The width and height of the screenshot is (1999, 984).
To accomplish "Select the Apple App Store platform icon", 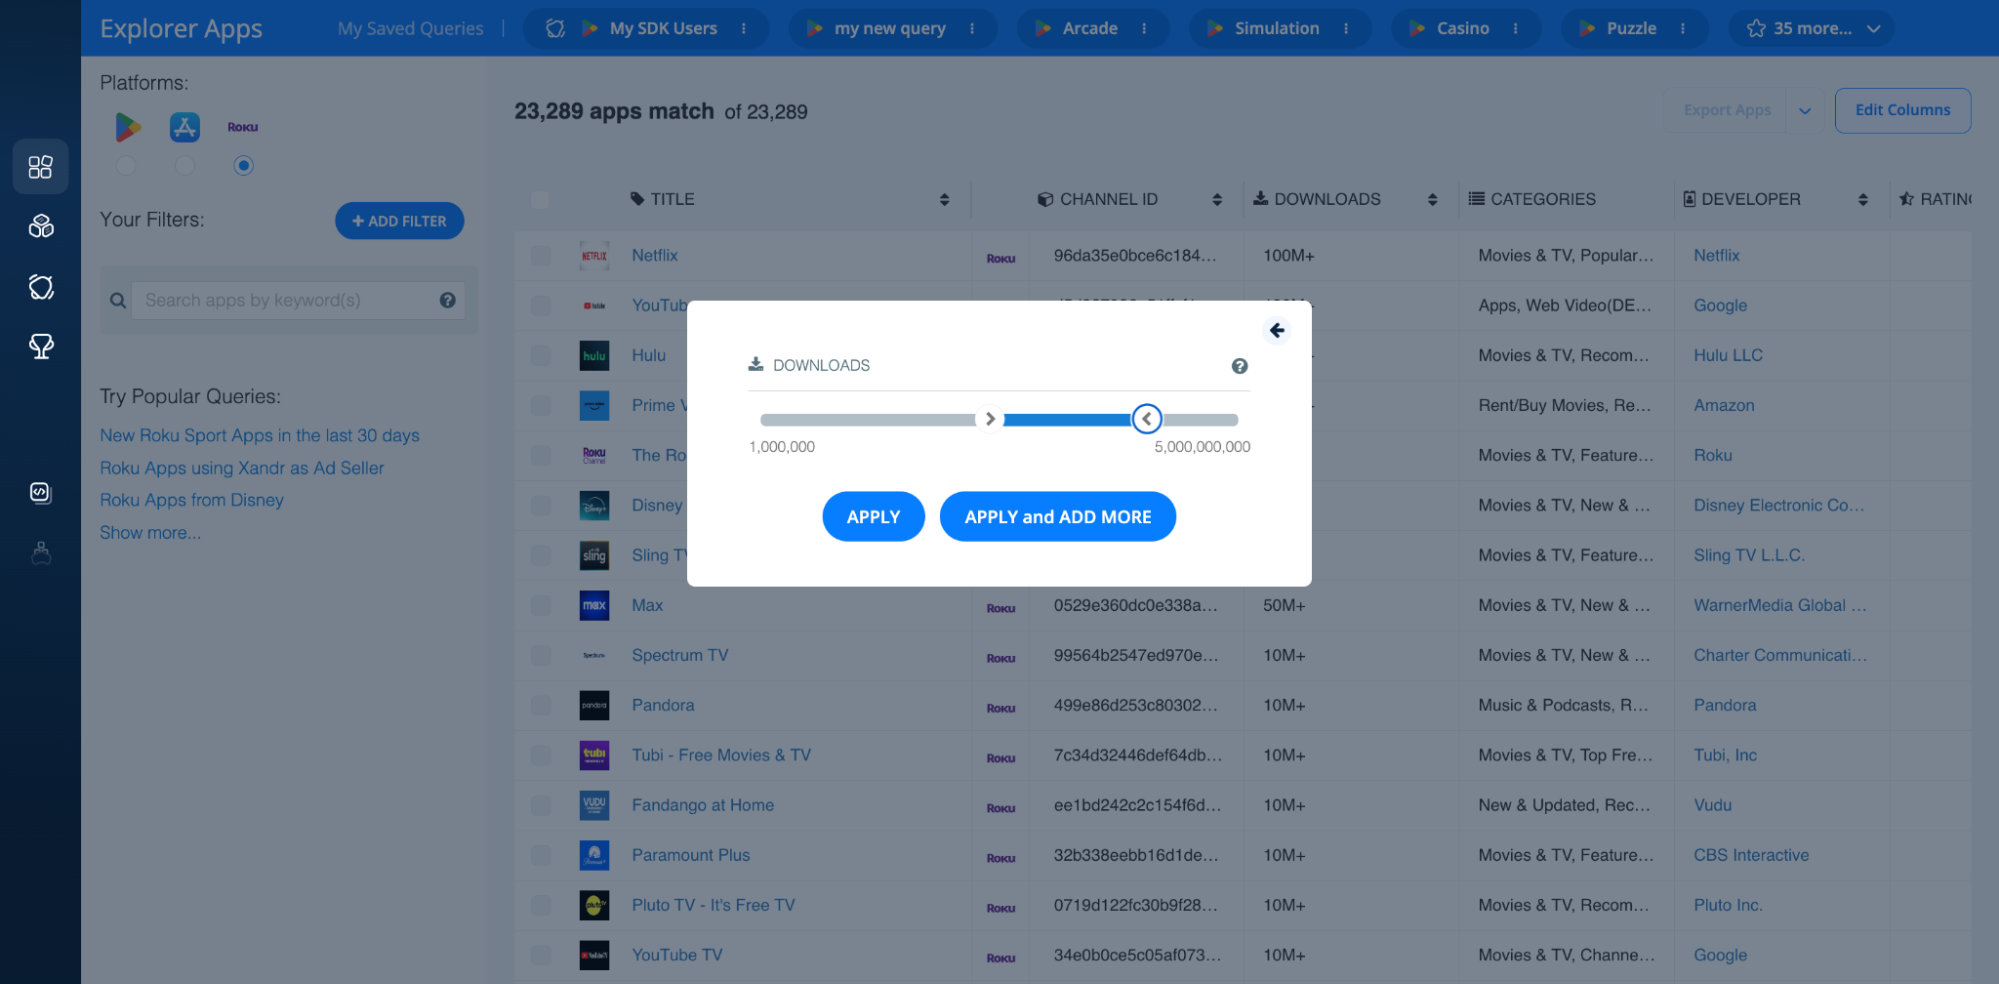I will point(185,127).
